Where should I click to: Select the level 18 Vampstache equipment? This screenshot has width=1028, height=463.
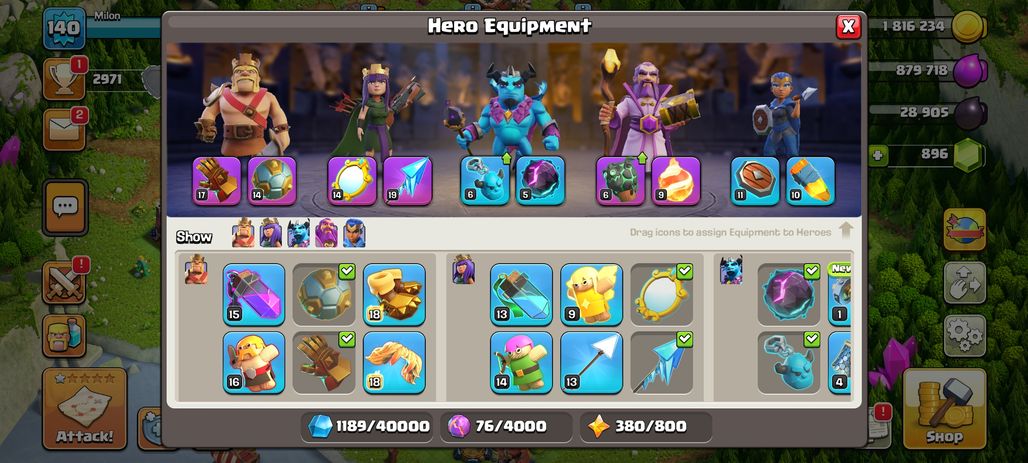click(x=394, y=363)
